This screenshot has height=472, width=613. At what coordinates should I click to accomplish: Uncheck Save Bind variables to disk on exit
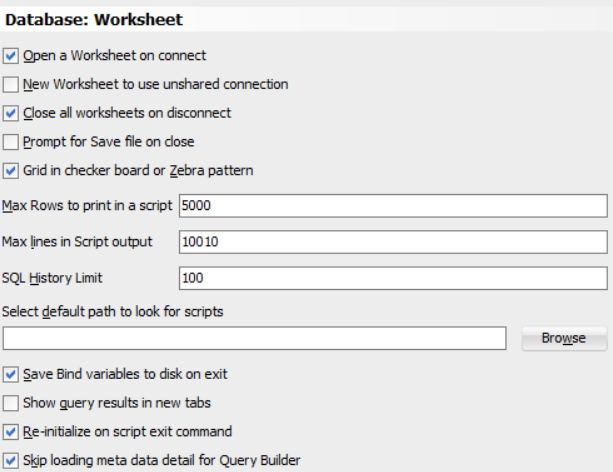click(x=11, y=374)
